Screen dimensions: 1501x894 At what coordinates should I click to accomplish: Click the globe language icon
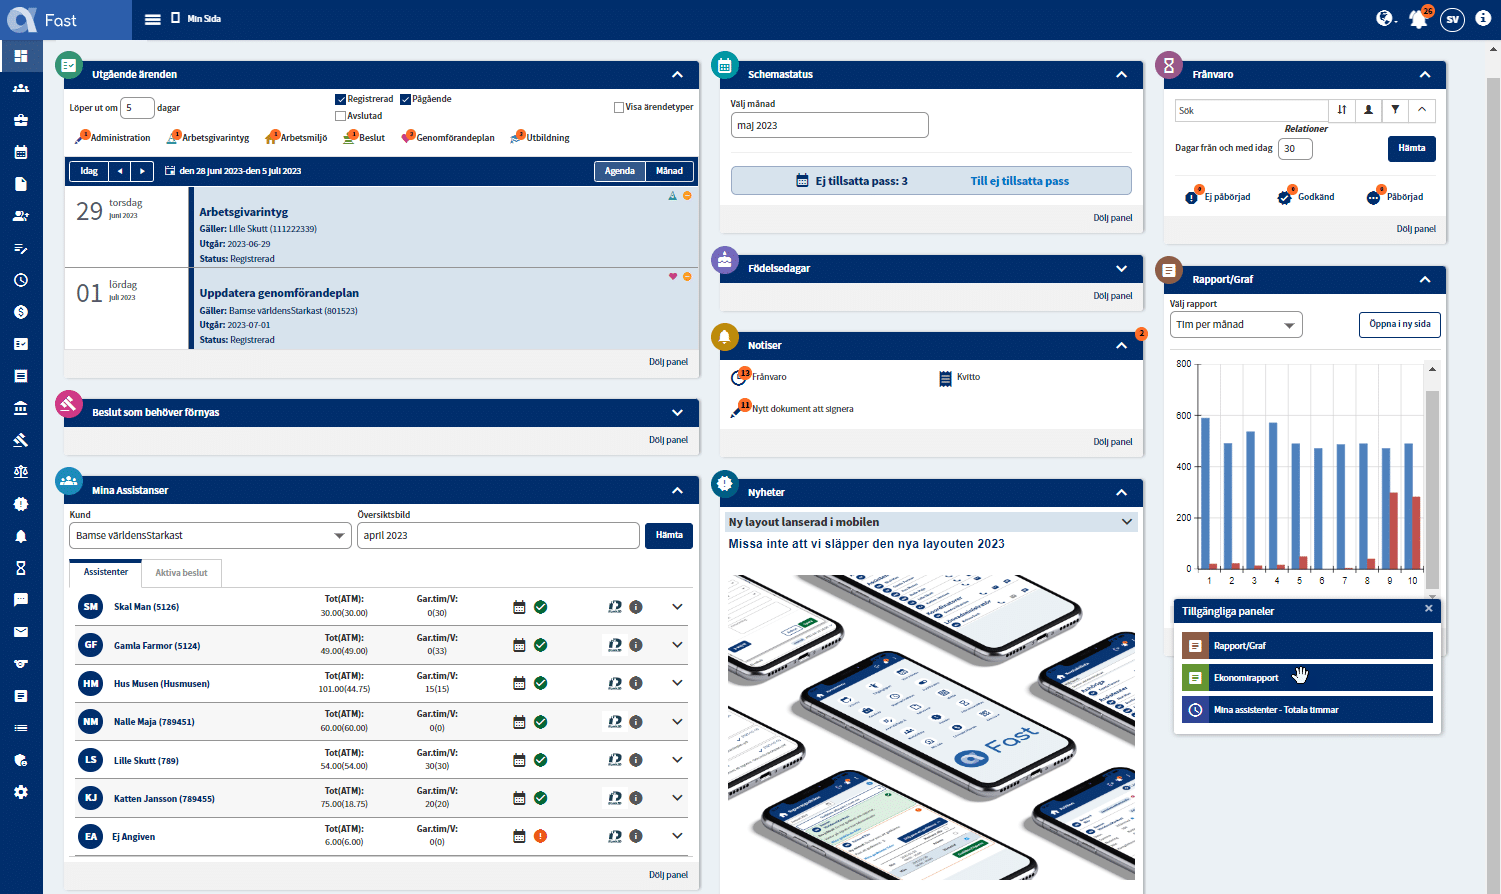point(1385,19)
